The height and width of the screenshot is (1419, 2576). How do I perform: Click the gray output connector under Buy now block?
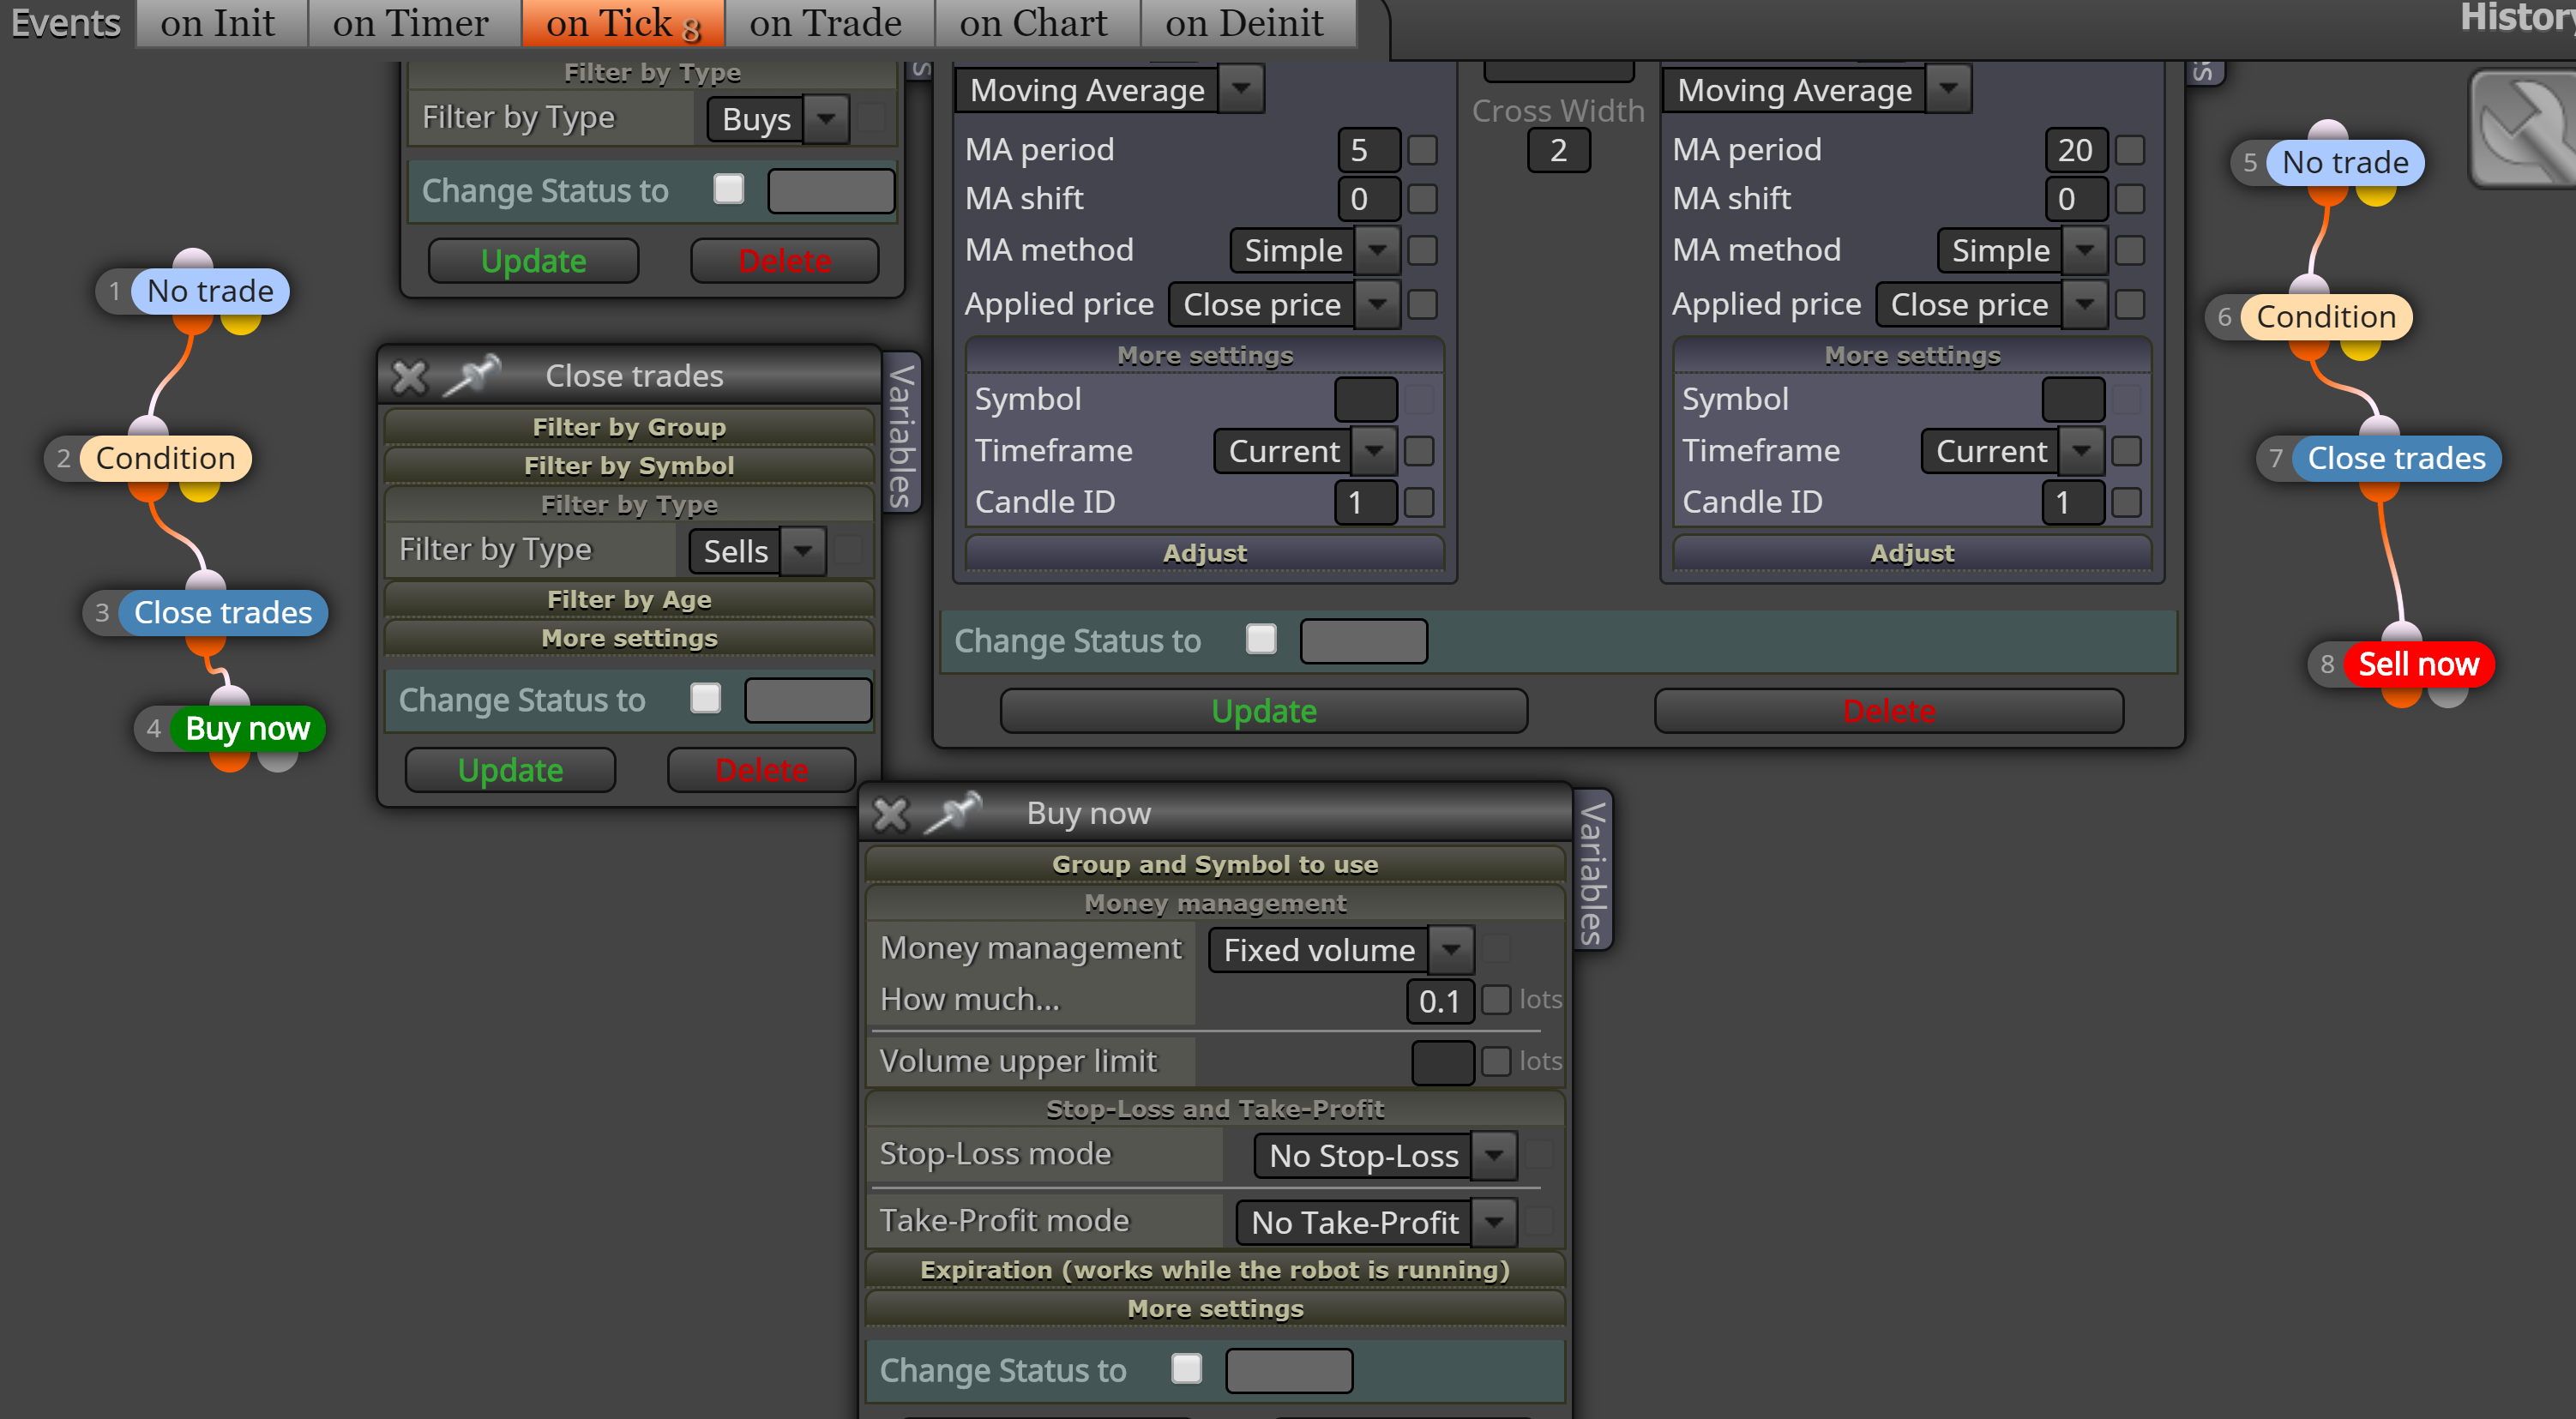point(277,760)
